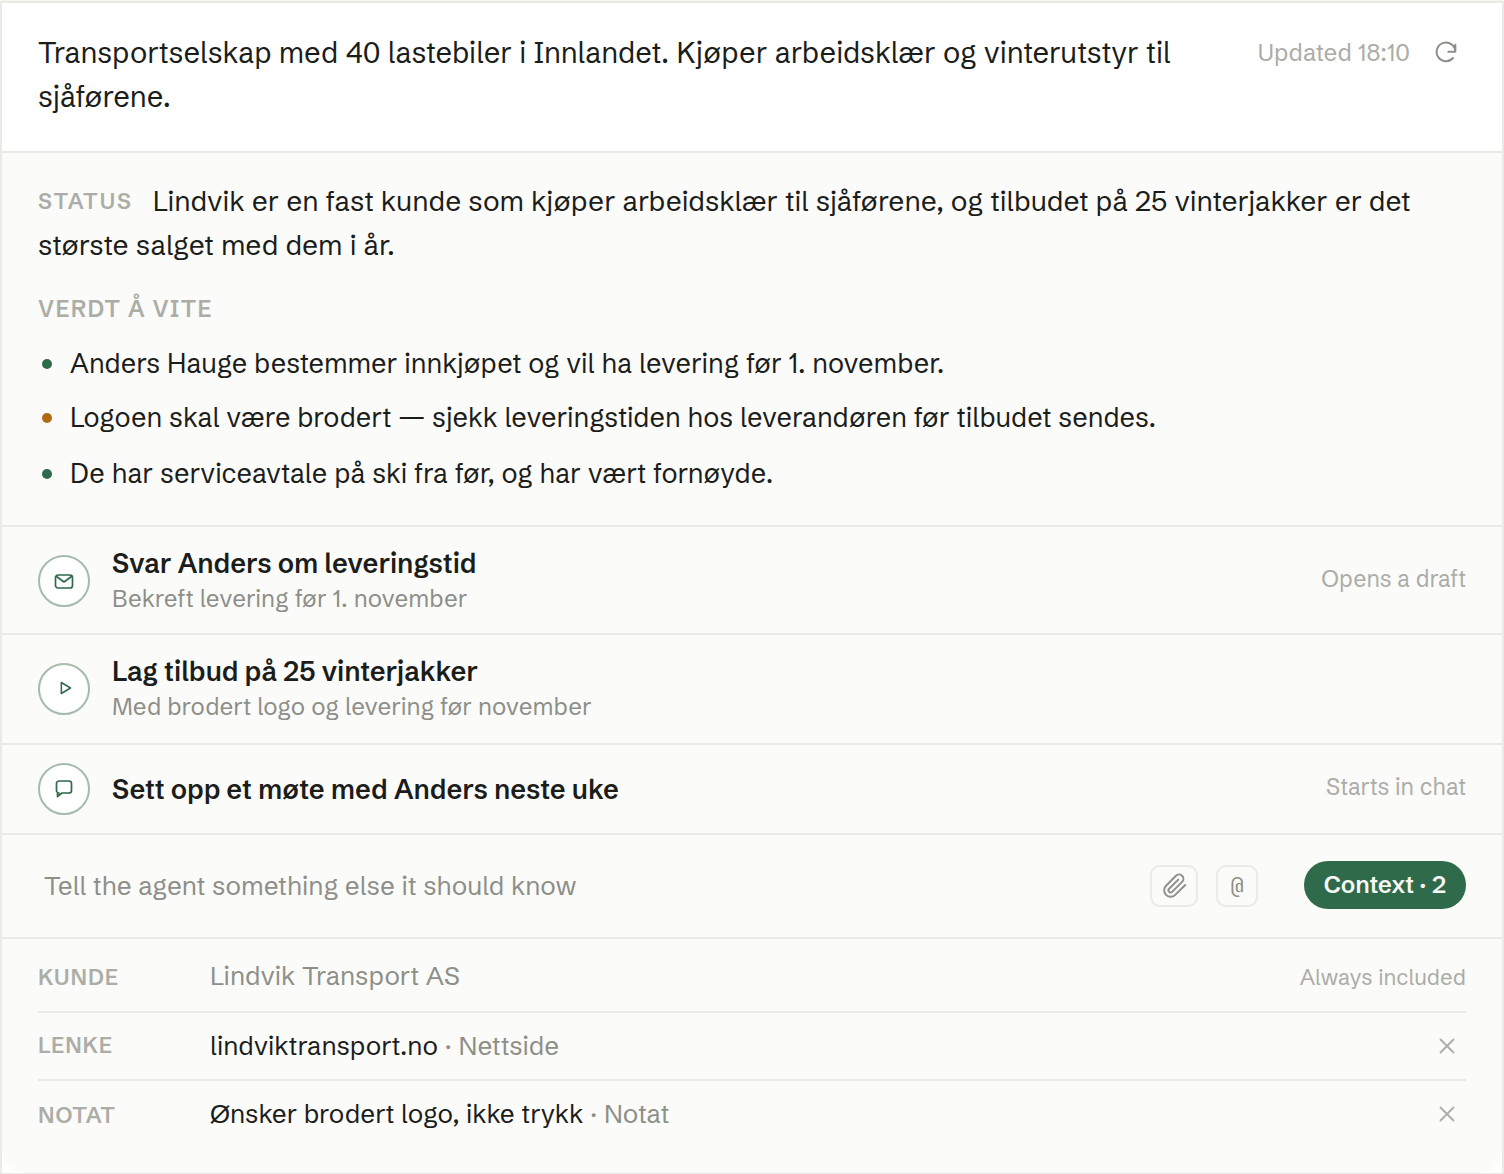
Task: Click the Starts in chat label
Action: 1395,787
